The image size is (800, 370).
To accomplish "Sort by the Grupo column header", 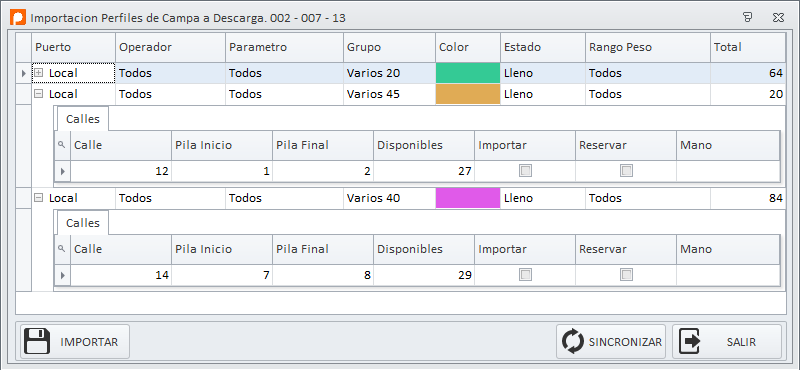I will pyautogui.click(x=389, y=47).
